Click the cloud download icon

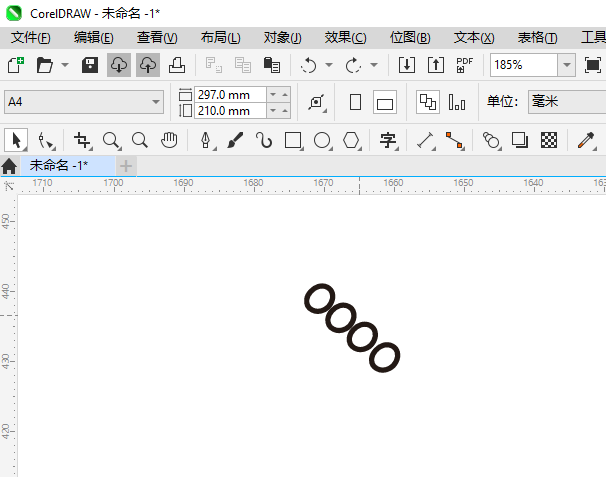(119, 65)
